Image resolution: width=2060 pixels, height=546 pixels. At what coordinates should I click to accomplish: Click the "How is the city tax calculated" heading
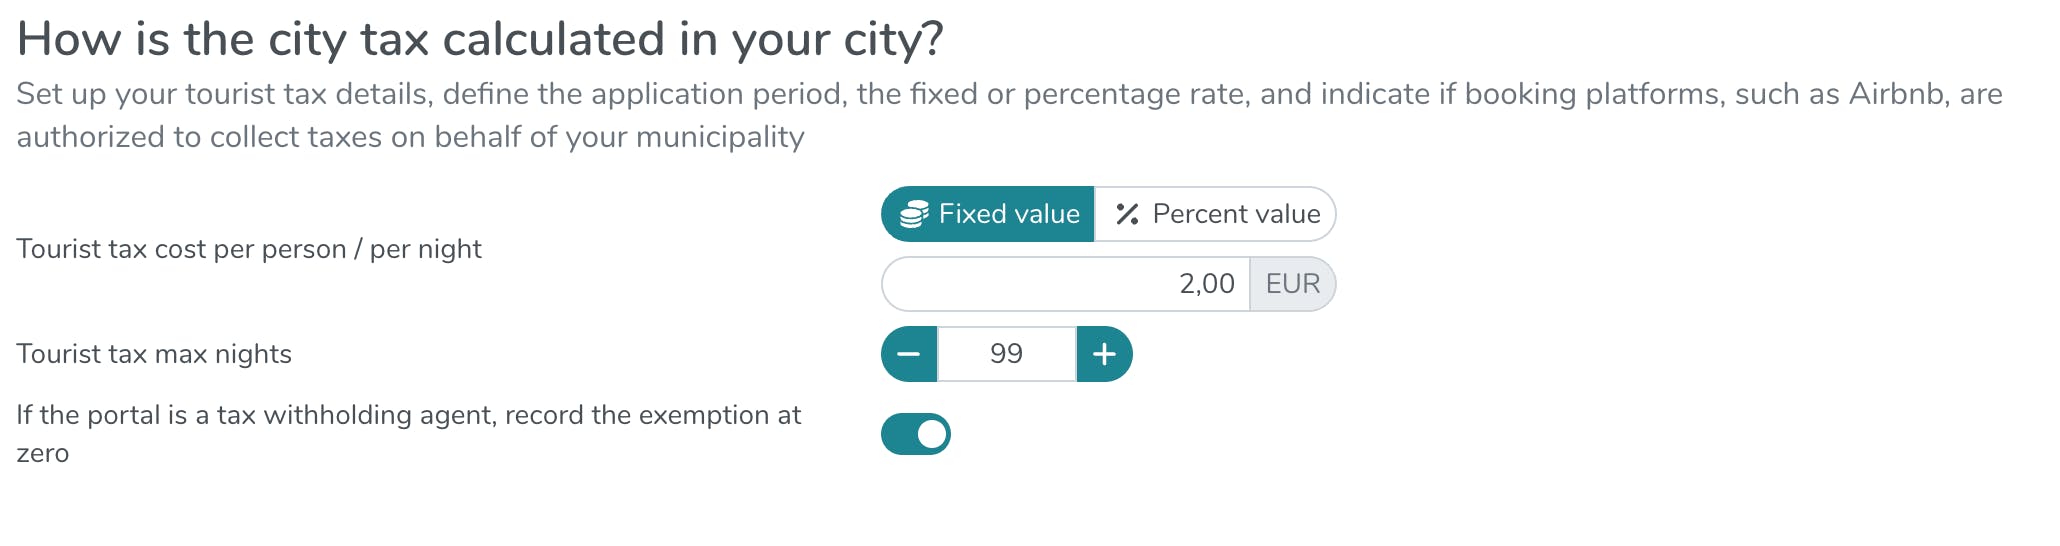(x=480, y=40)
